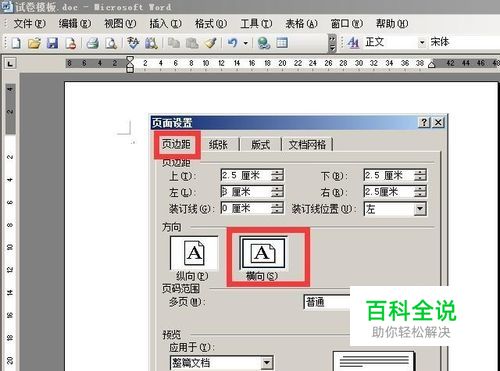Save the document with the floppy disk icon
Image resolution: width=500 pixels, height=371 pixels.
point(52,43)
